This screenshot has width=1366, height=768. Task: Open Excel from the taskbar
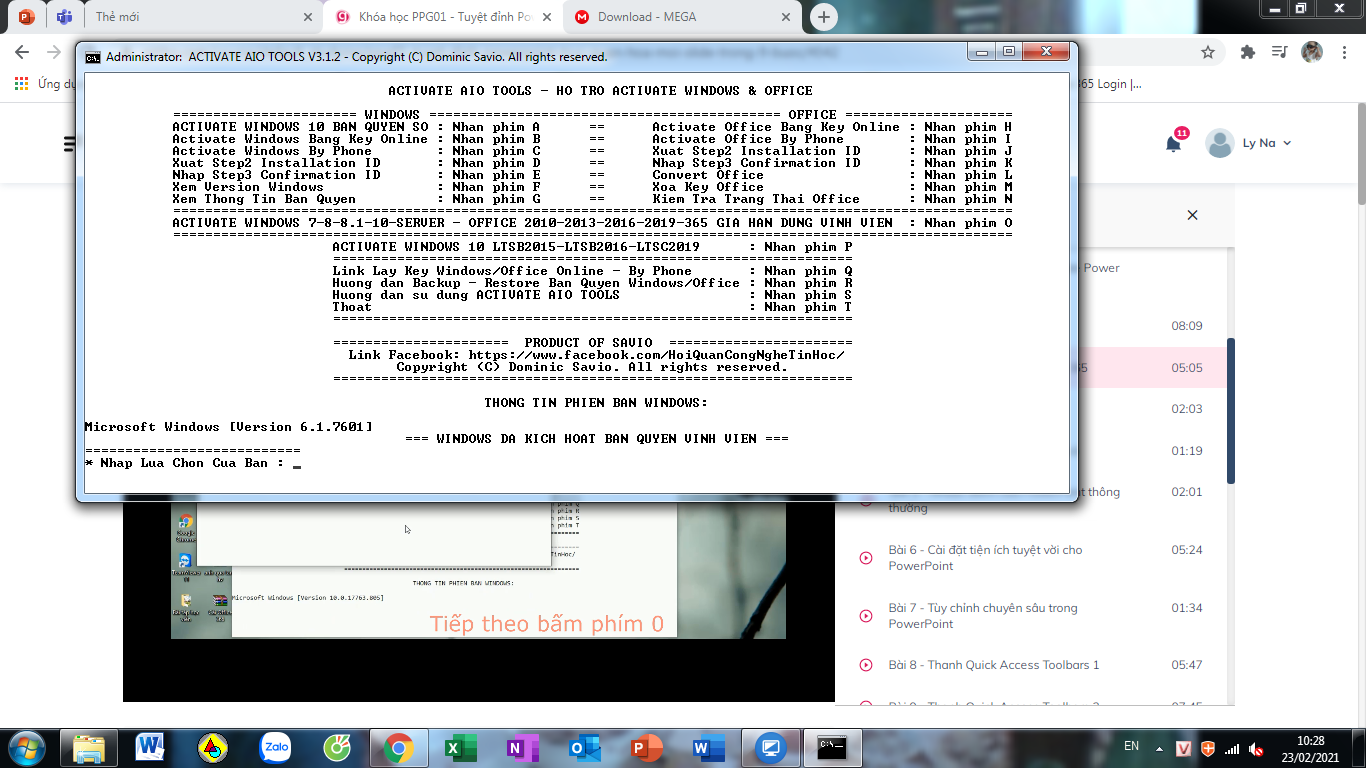(x=461, y=747)
